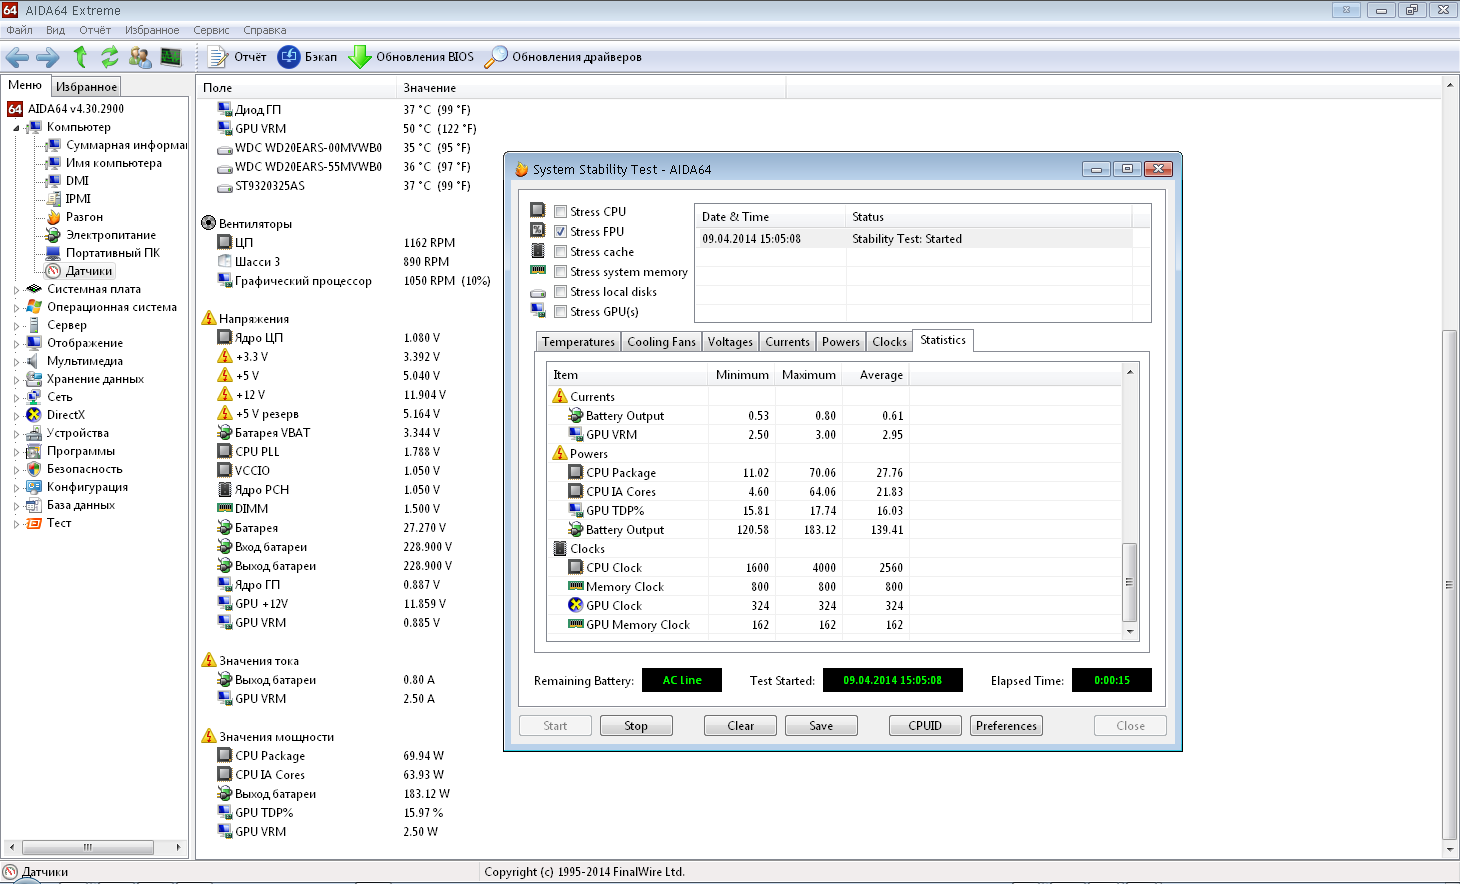Viewport: 1460px width, 884px height.
Task: Click the База данных icon in tree
Action: click(x=34, y=505)
